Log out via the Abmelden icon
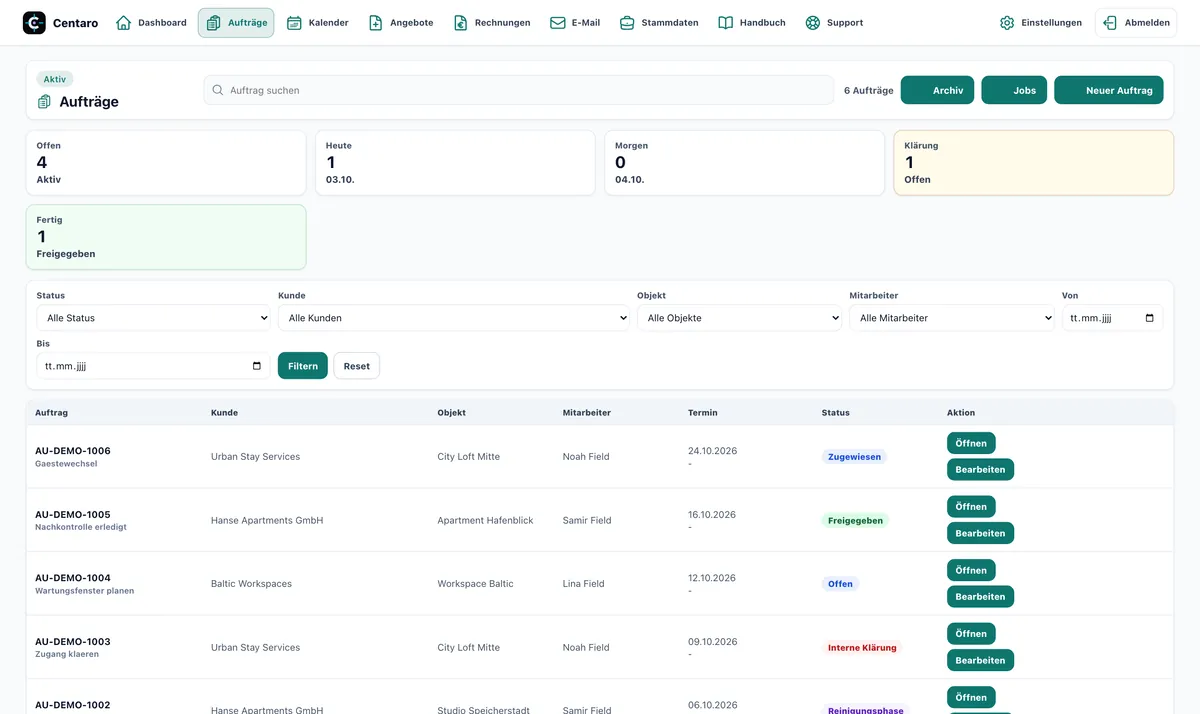Viewport: 1200px width, 714px height. click(1110, 23)
